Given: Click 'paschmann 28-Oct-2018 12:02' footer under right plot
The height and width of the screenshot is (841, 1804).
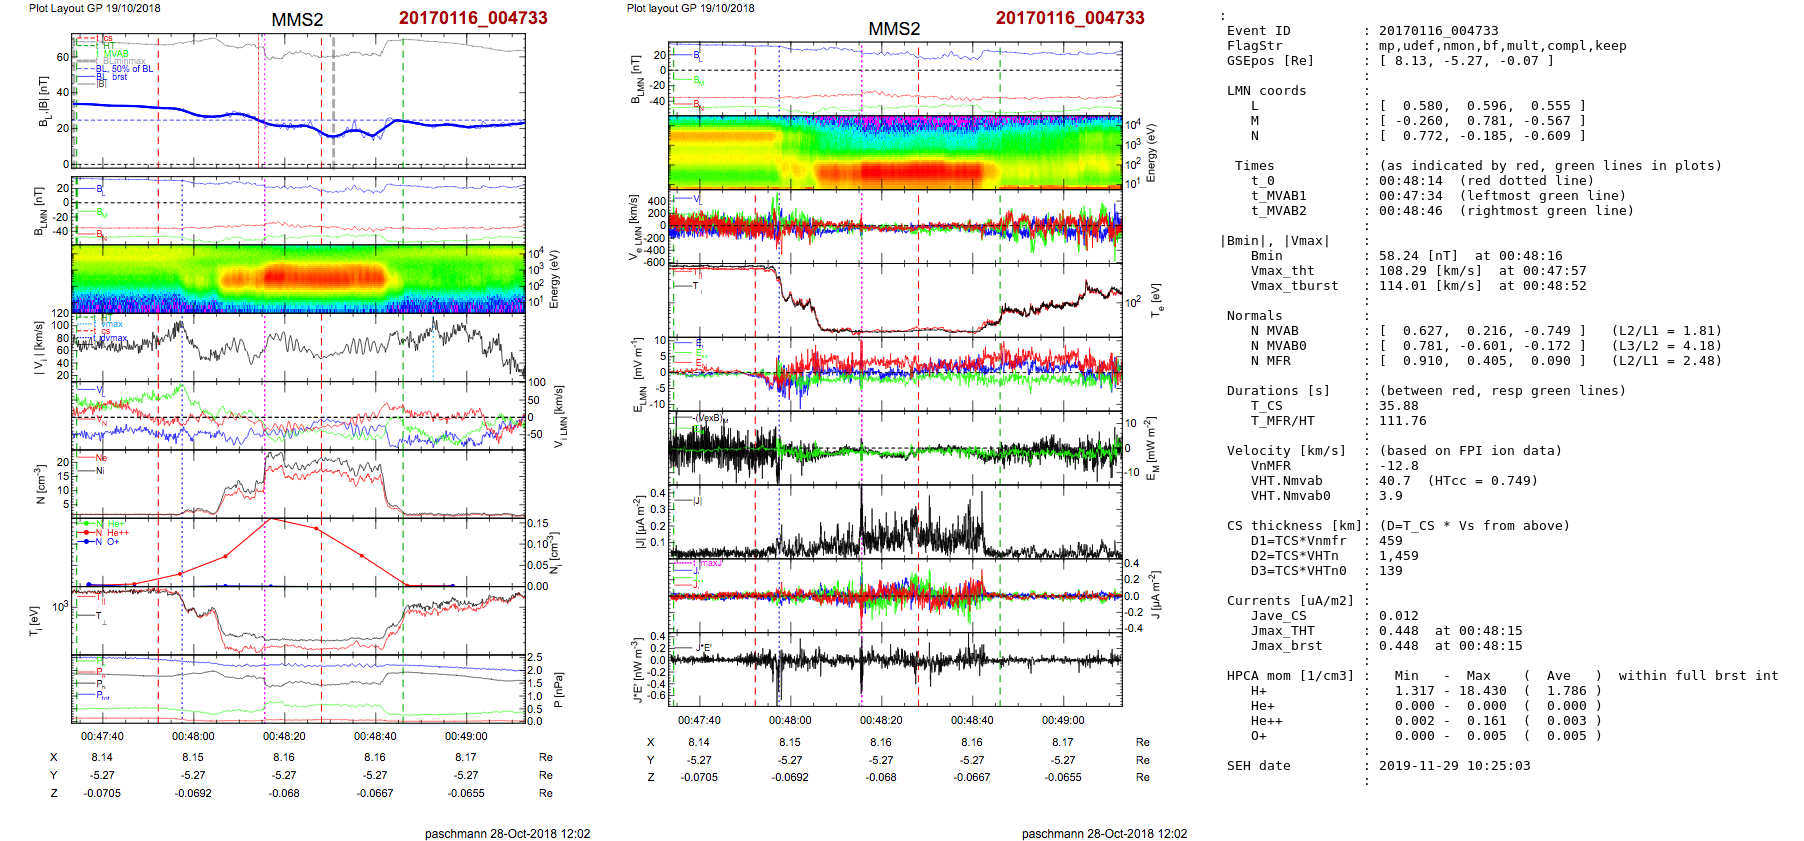Looking at the screenshot, I should click(x=1104, y=834).
